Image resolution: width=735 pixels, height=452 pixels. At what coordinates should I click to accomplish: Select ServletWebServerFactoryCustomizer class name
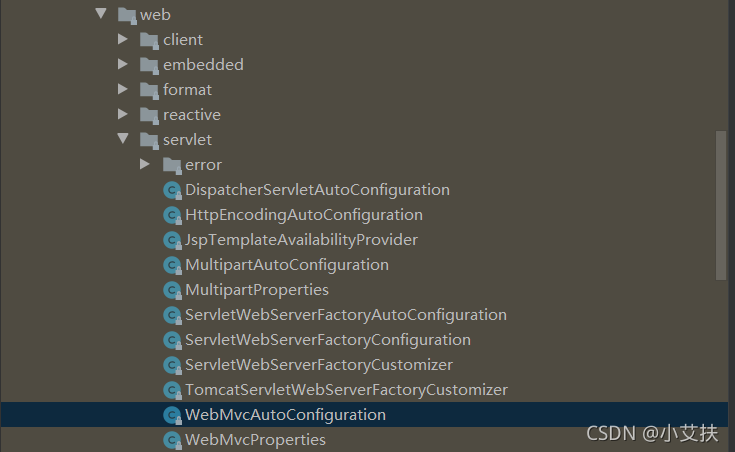point(319,365)
